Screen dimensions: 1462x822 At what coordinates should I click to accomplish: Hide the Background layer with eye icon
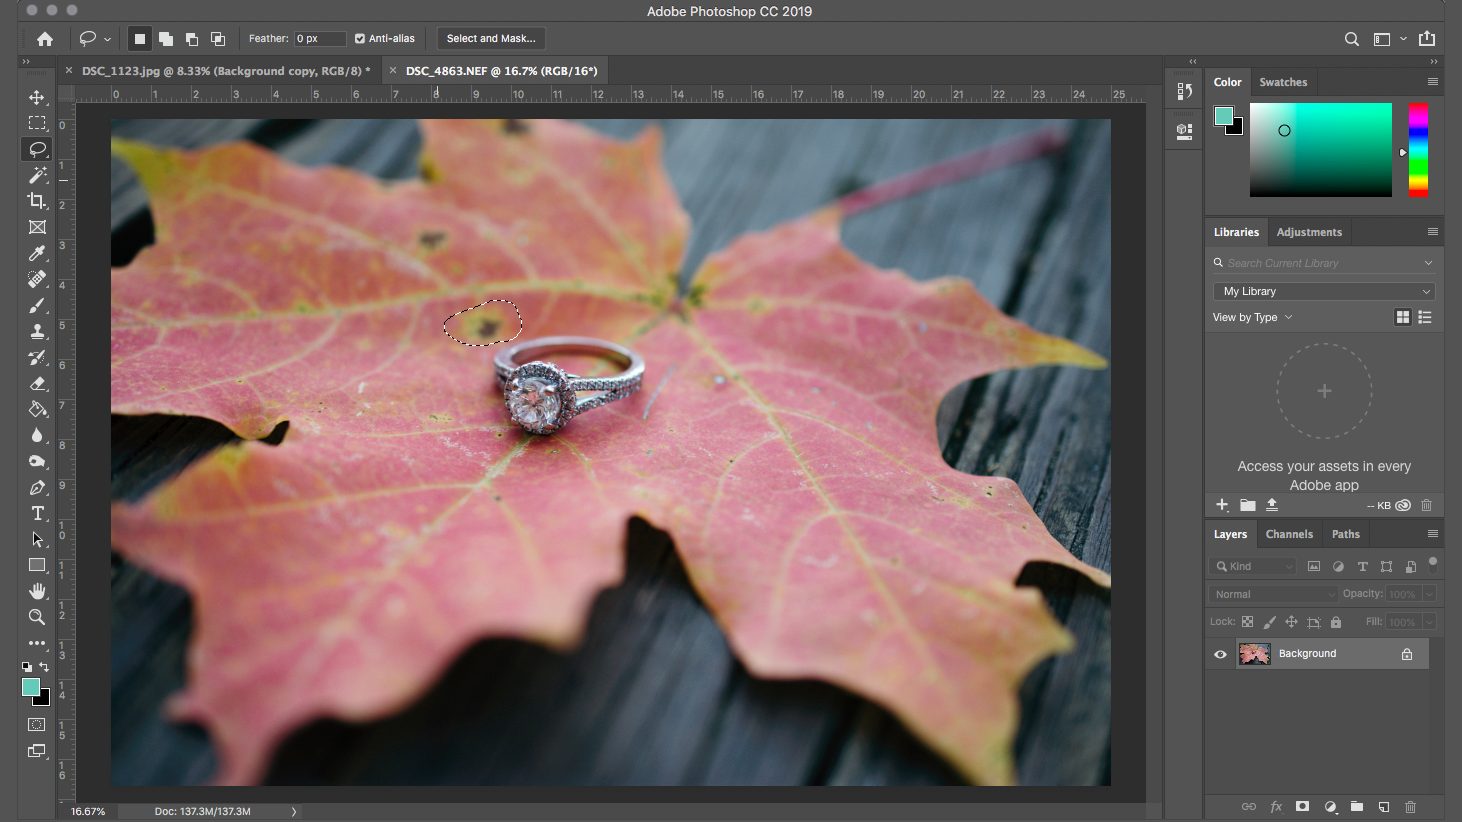(x=1220, y=654)
